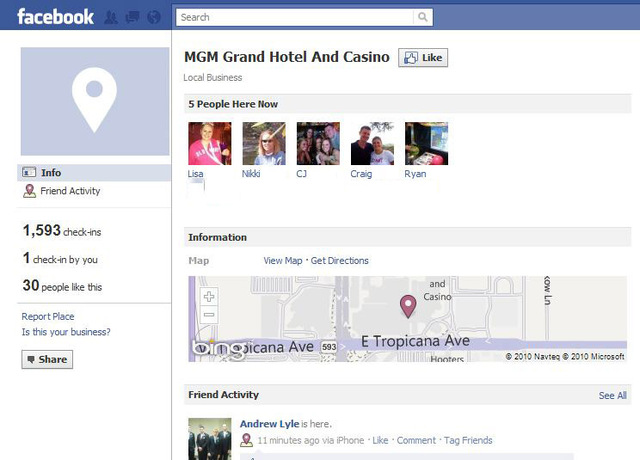Open the View Map link

point(283,260)
